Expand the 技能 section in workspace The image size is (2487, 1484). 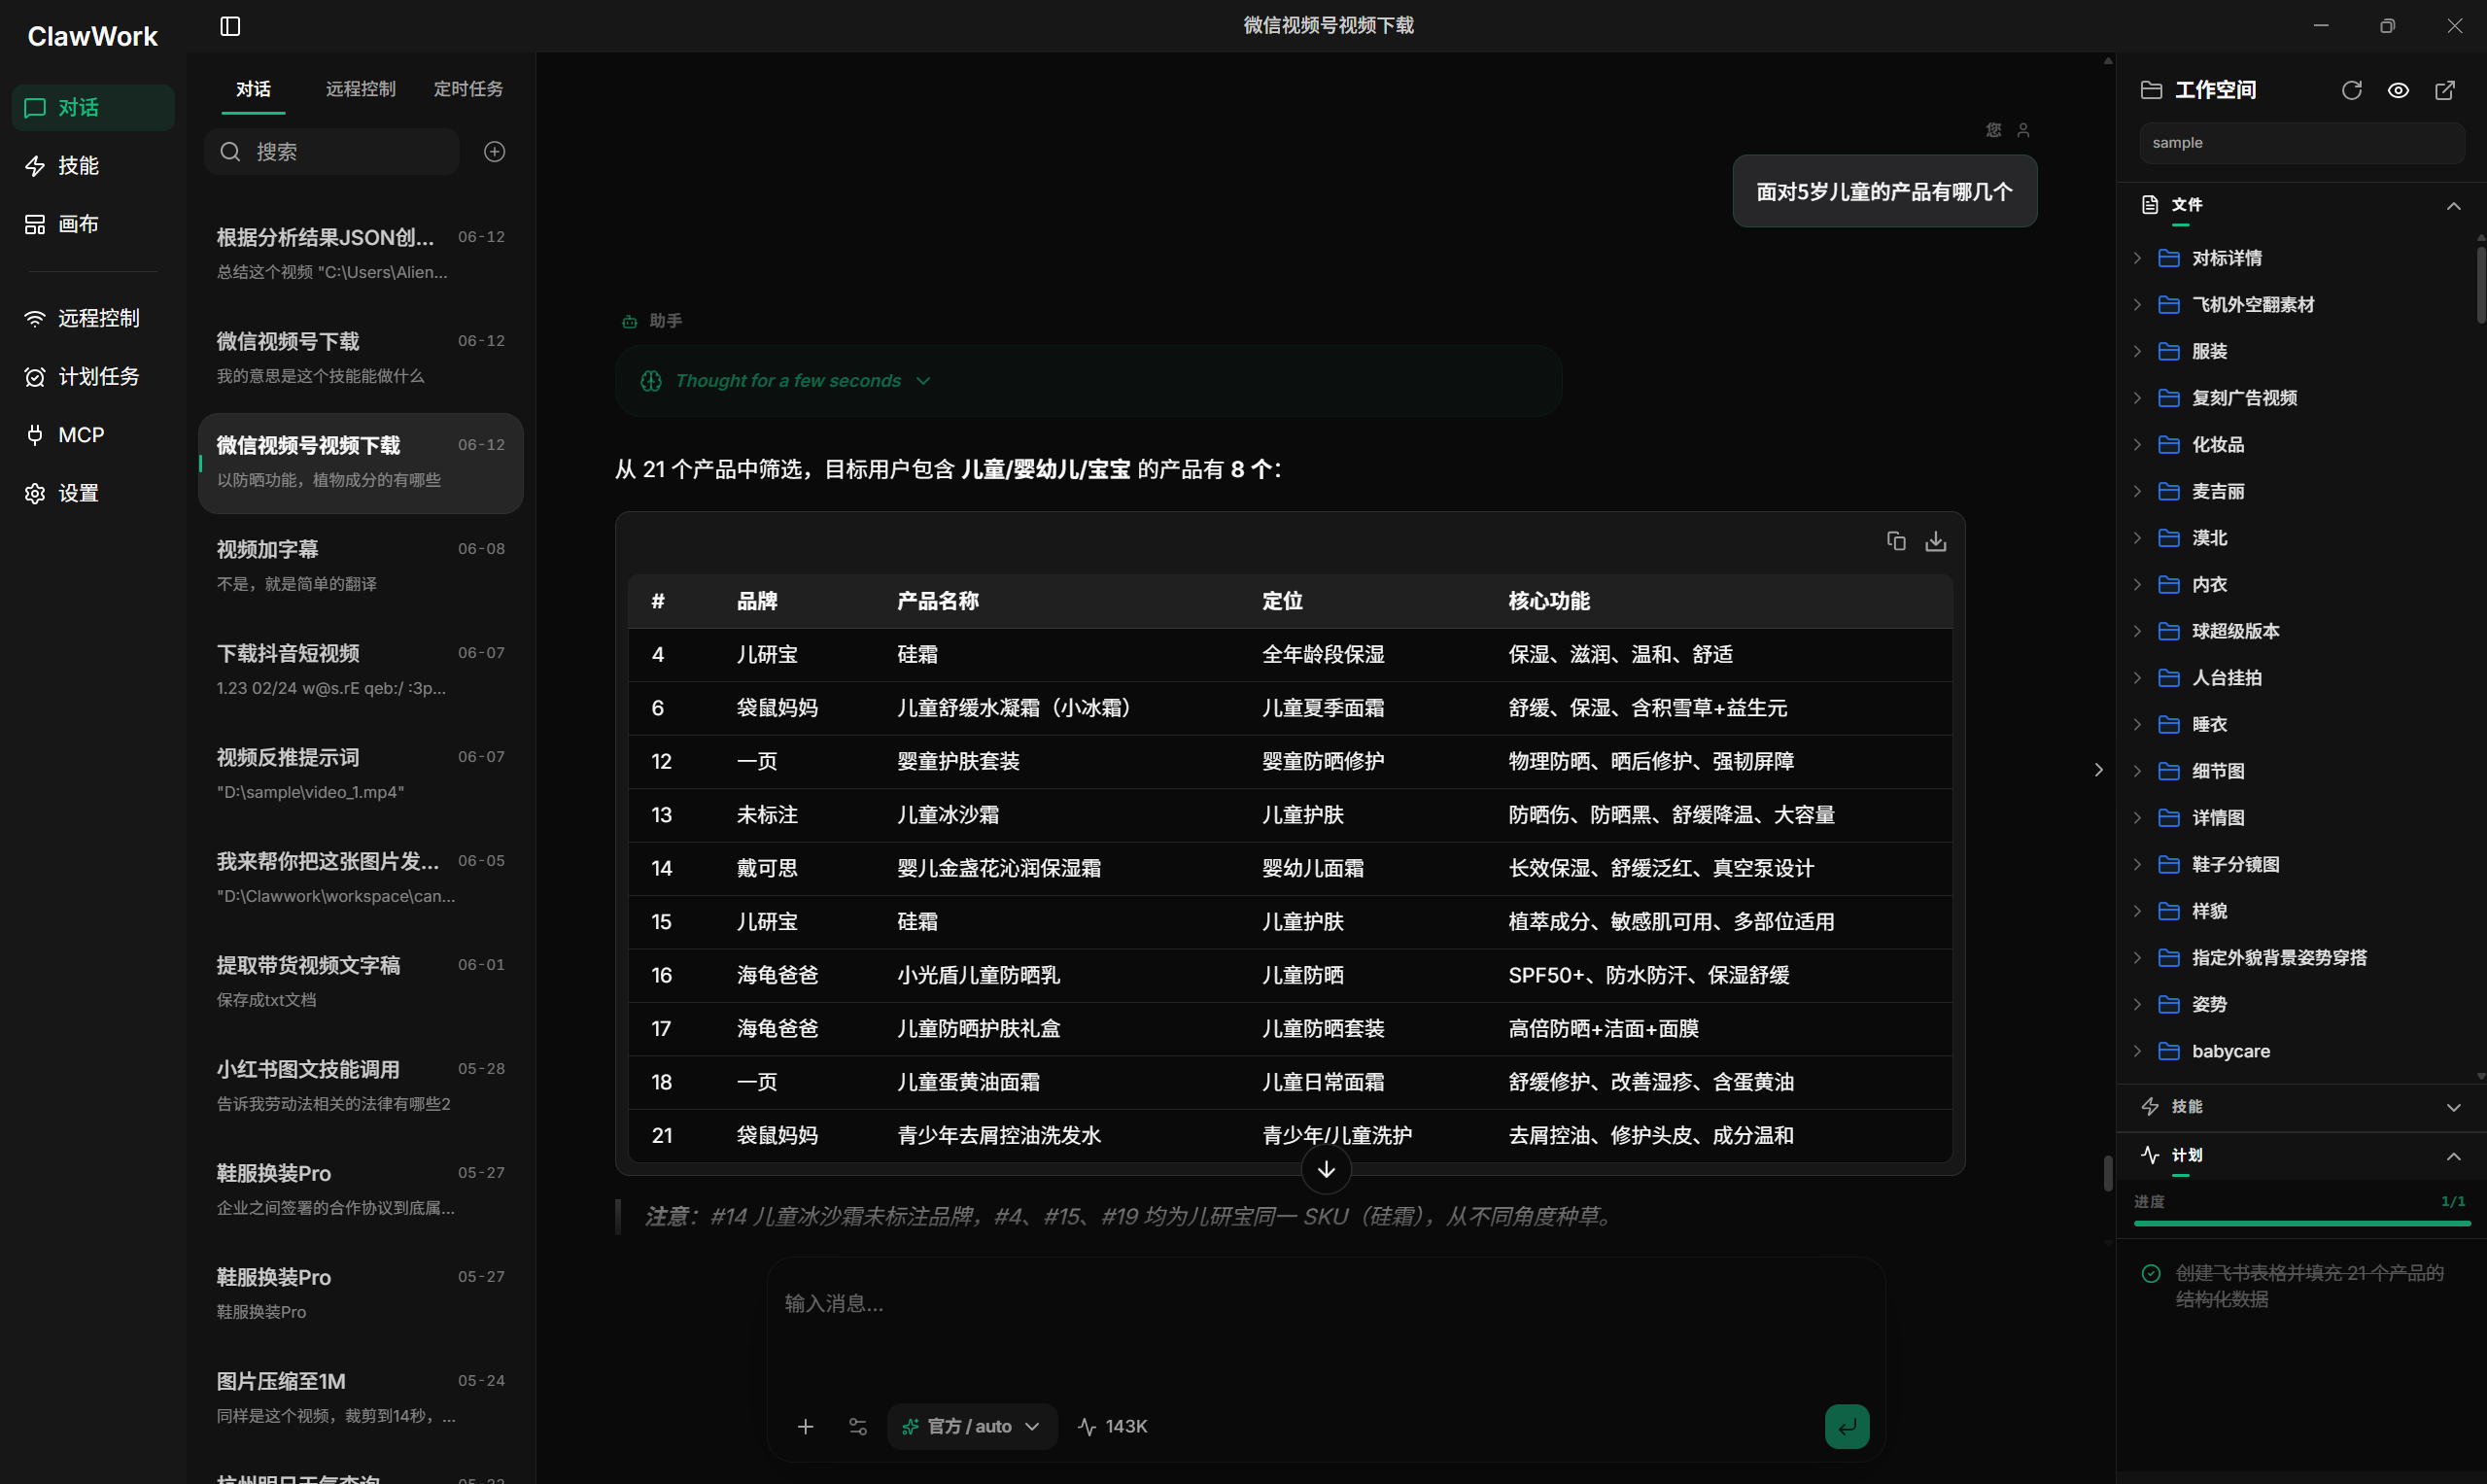pyautogui.click(x=2452, y=1107)
